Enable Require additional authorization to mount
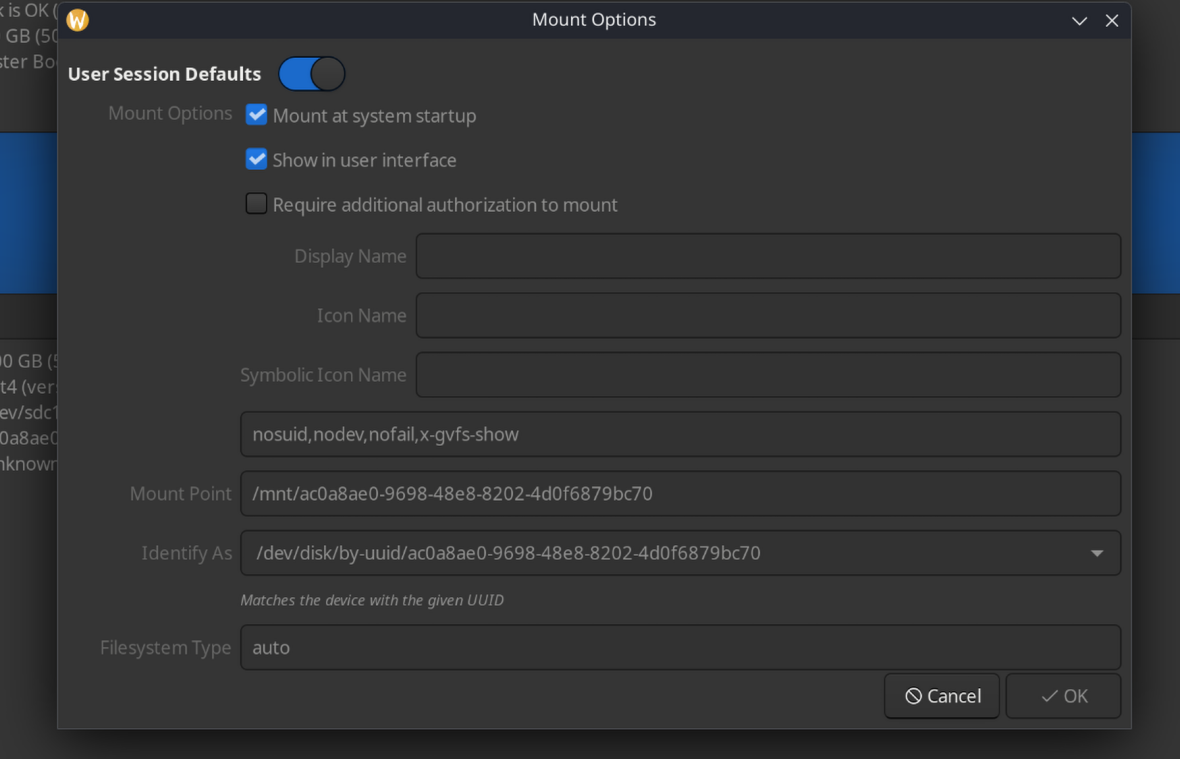This screenshot has height=759, width=1180. tap(257, 204)
